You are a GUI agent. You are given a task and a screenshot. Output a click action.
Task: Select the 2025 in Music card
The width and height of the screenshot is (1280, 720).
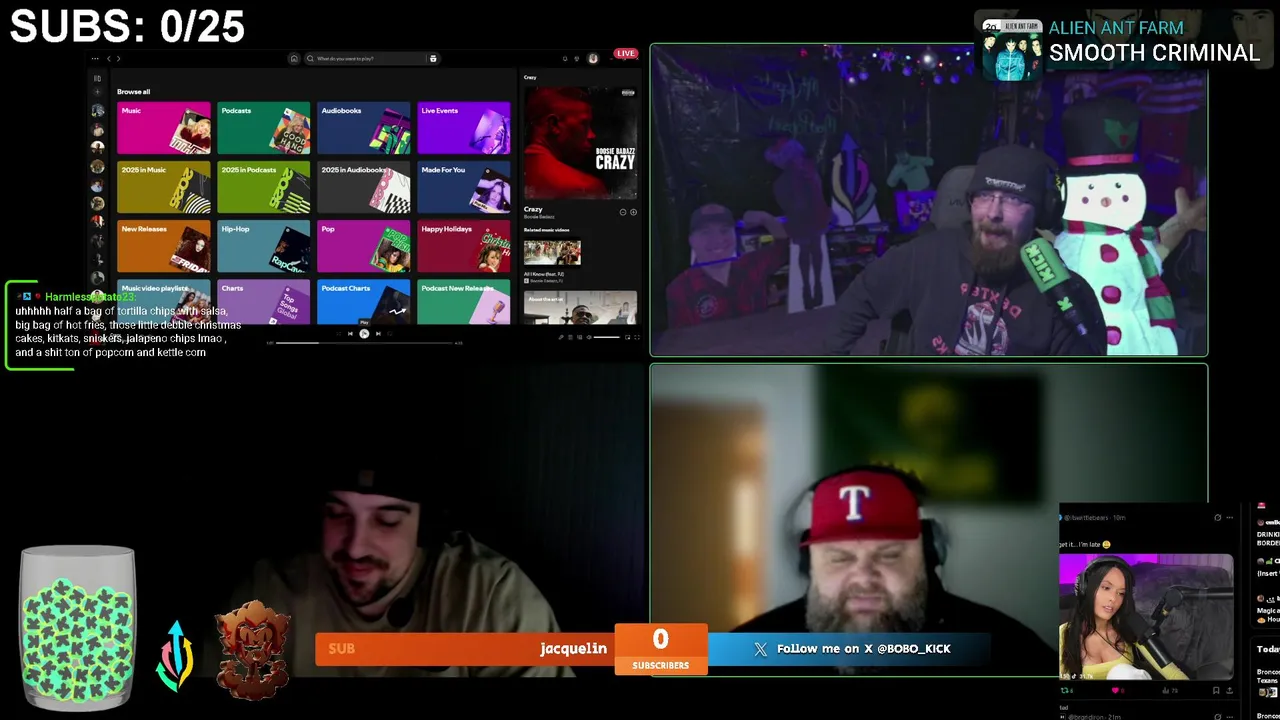coord(164,187)
